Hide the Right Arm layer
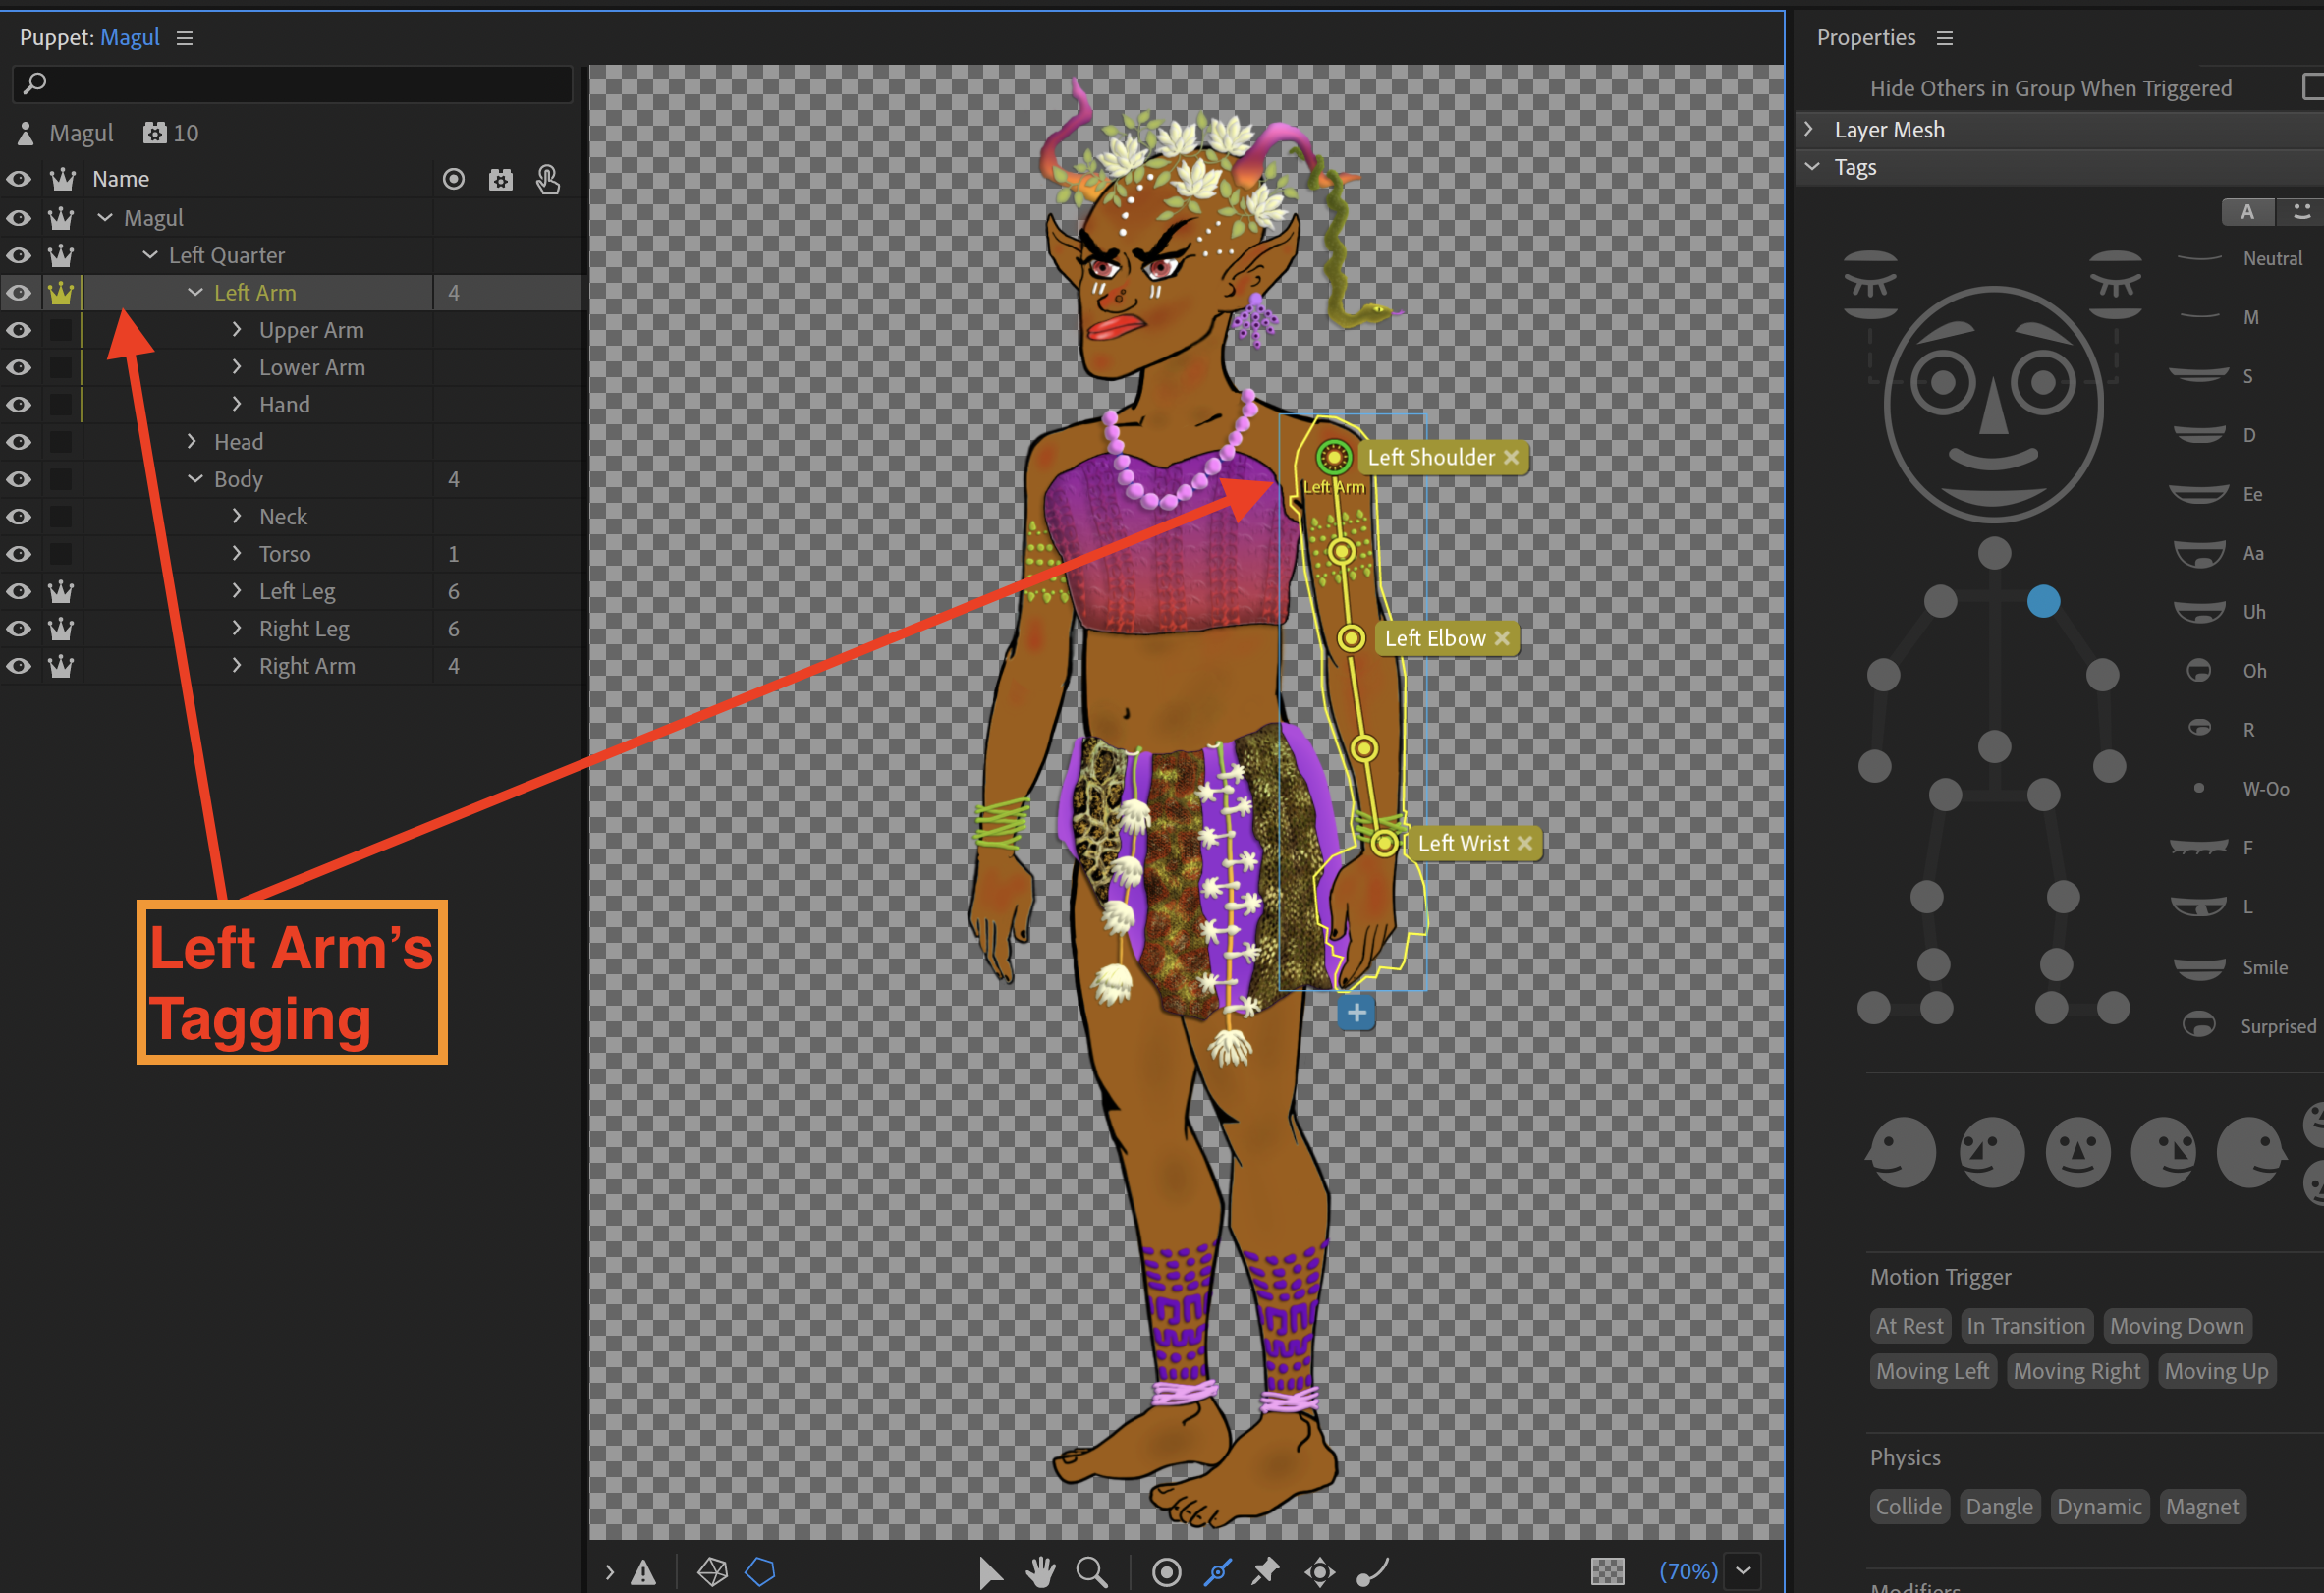Screen dimensions: 2324x1593 click(x=19, y=665)
